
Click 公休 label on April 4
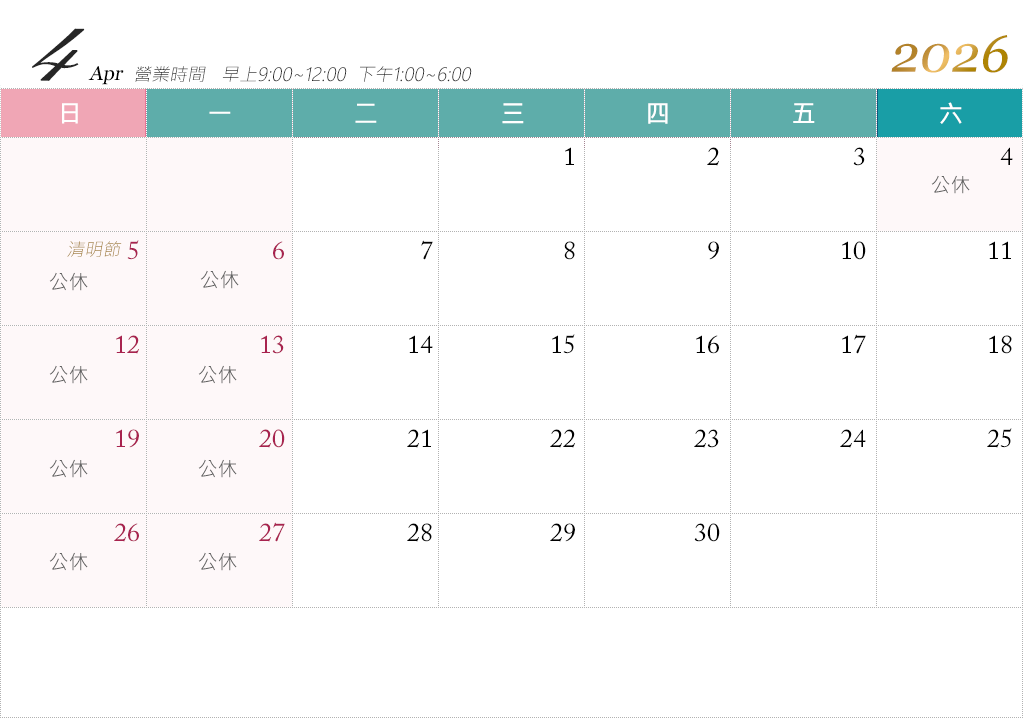(950, 185)
